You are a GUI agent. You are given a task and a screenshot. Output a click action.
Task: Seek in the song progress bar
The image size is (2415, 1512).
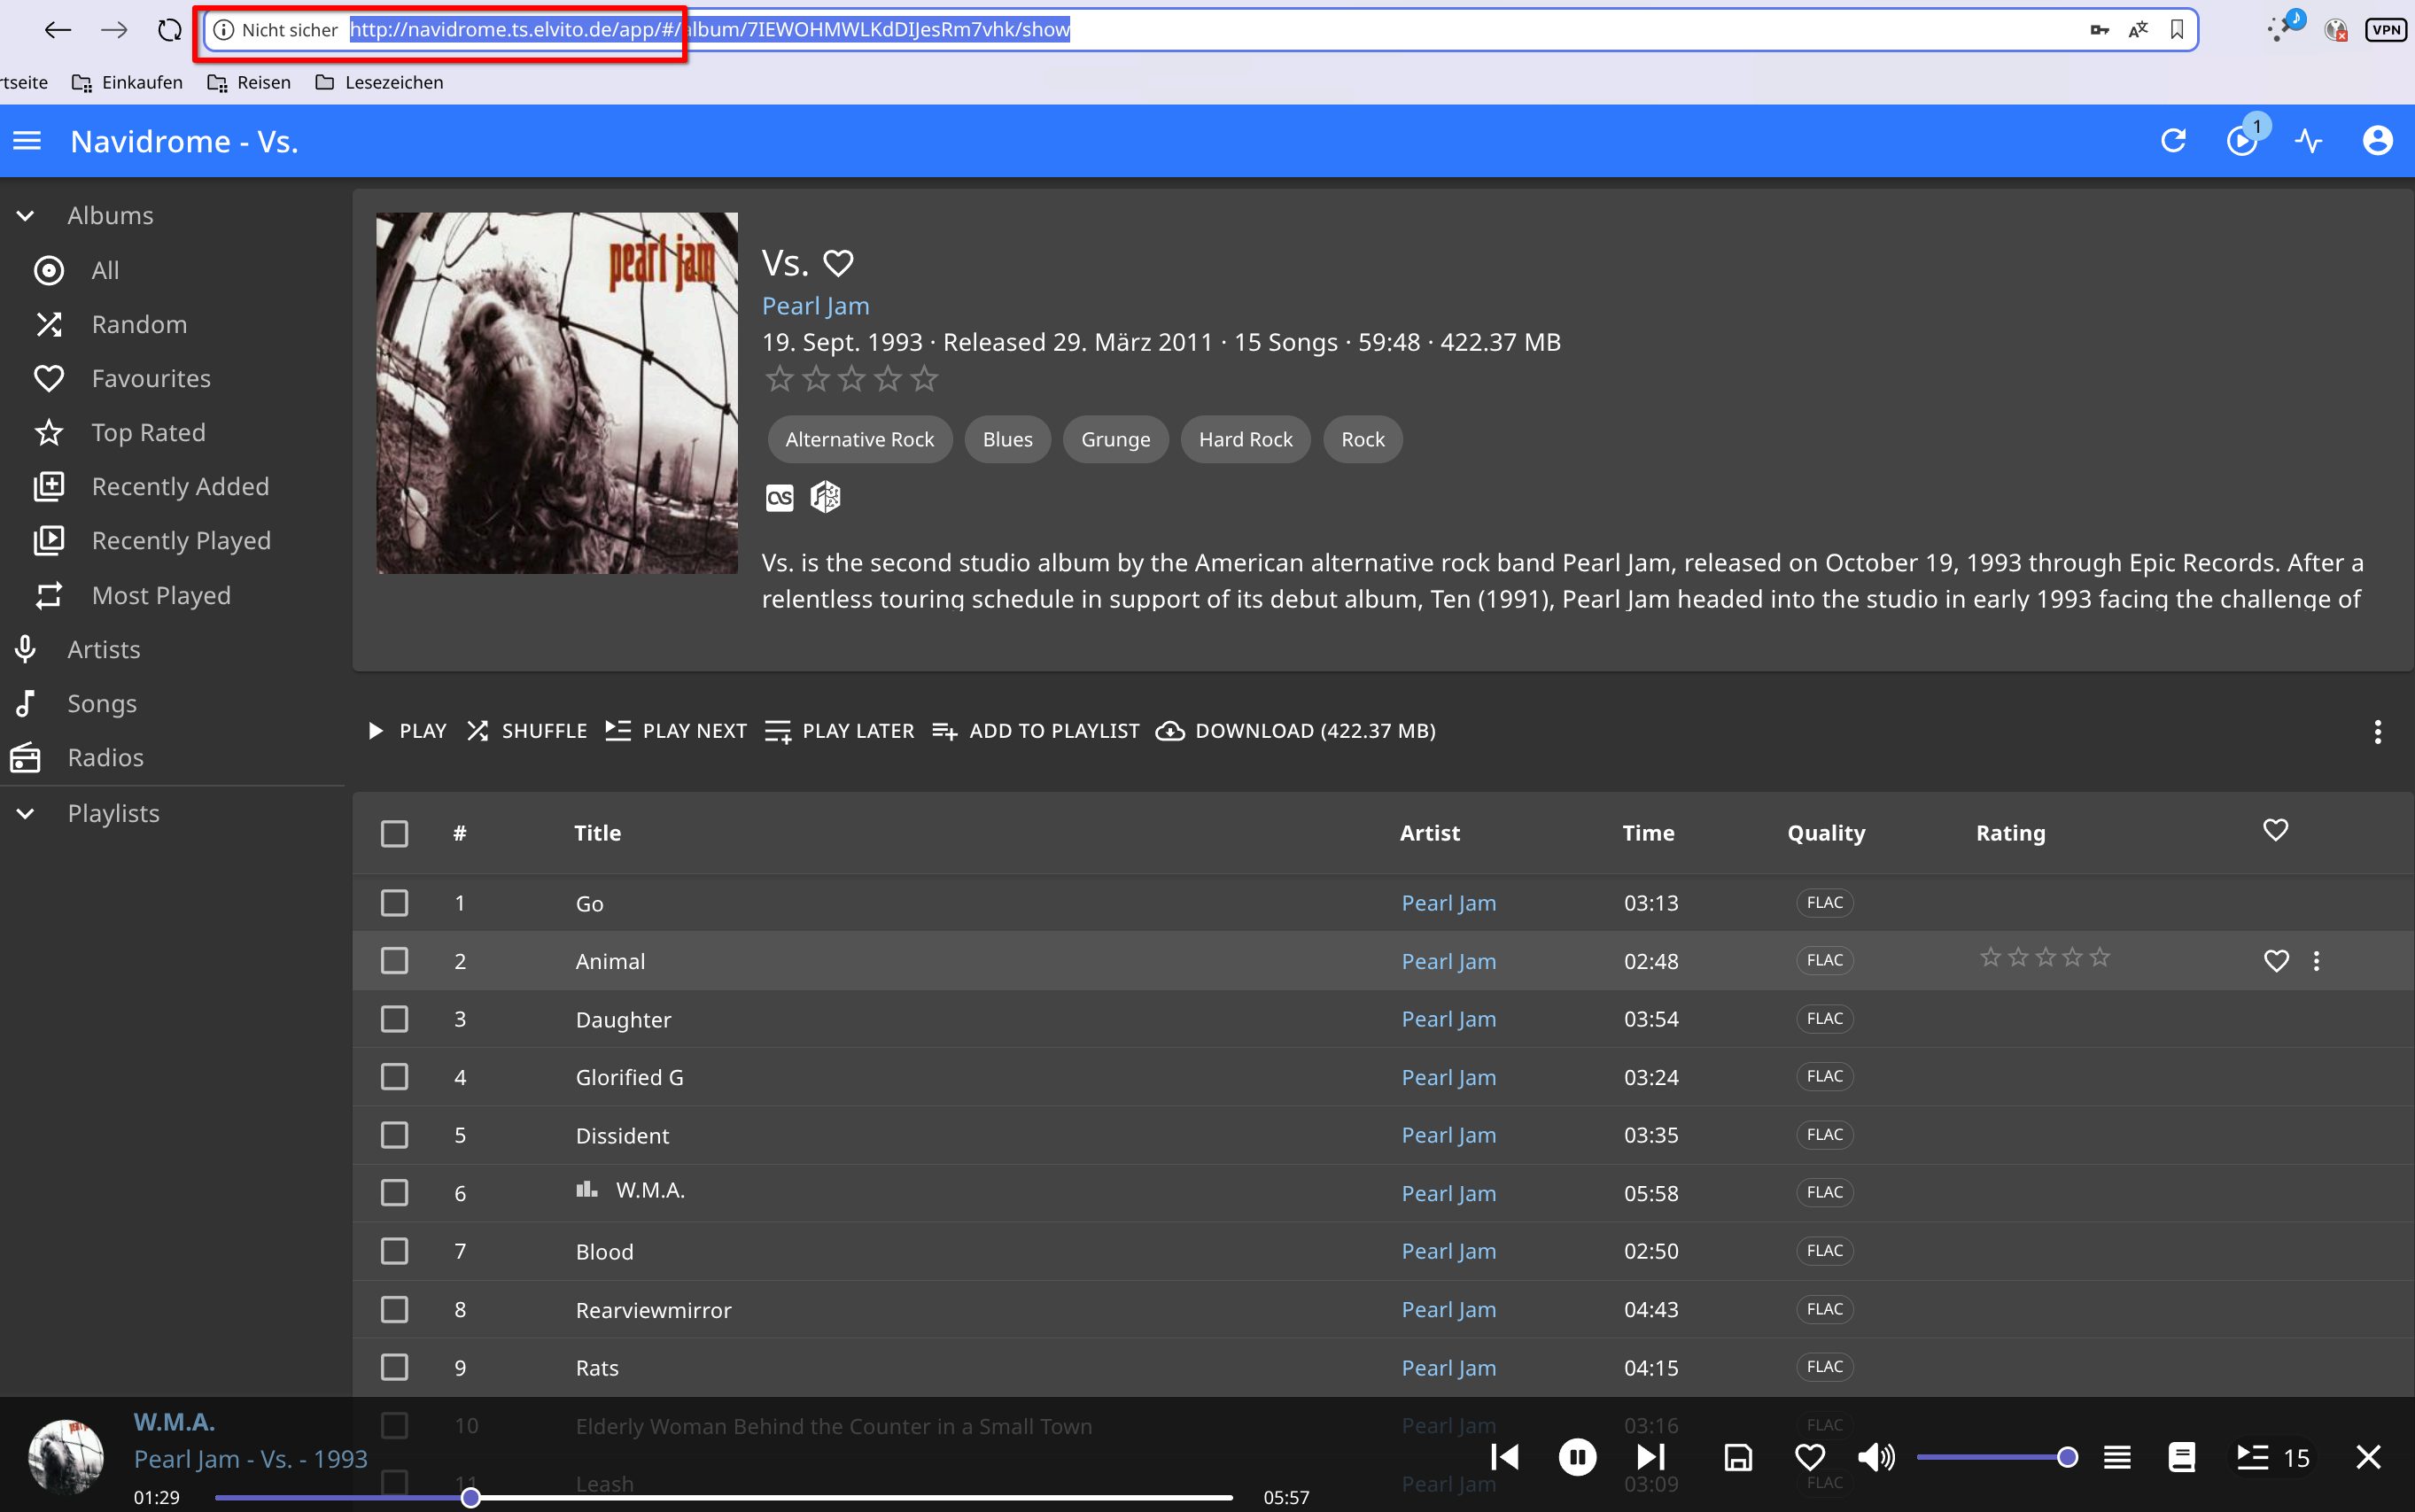tap(724, 1498)
